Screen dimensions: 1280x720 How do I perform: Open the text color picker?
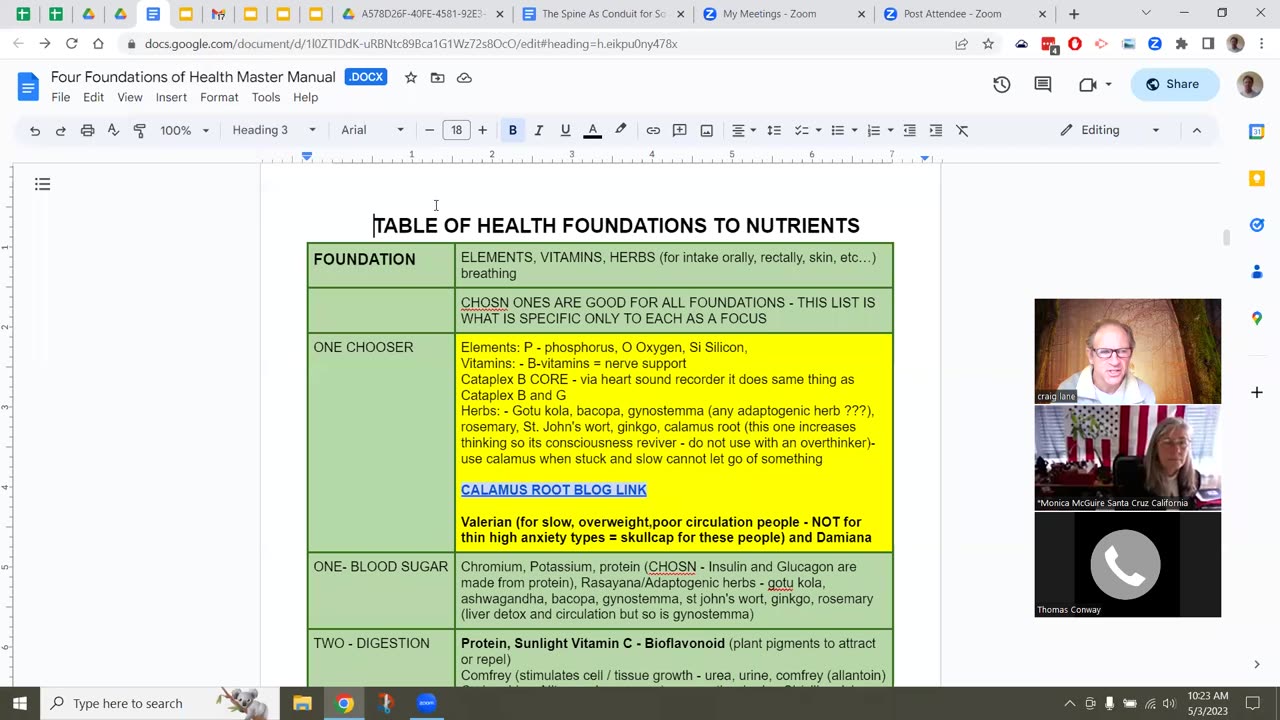(x=592, y=130)
